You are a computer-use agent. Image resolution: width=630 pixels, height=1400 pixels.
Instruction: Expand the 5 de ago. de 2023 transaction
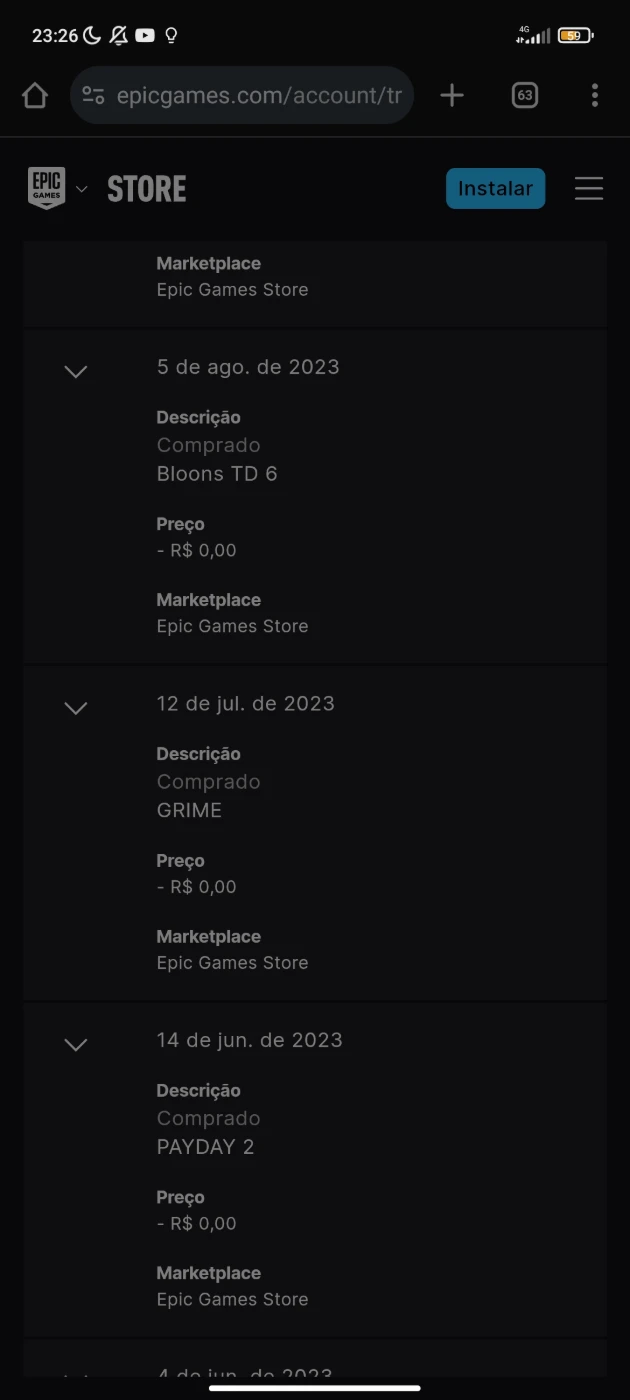click(76, 371)
